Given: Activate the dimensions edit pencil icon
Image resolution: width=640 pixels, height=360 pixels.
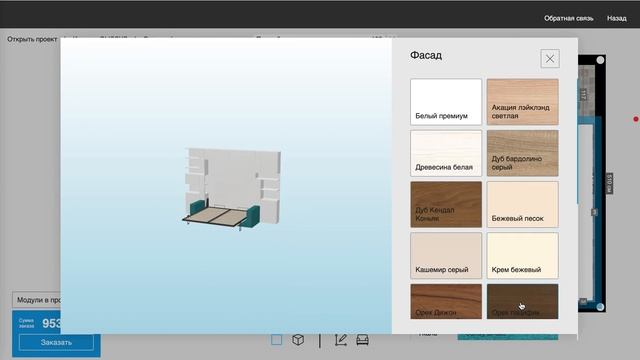Looking at the screenshot, I should click(340, 340).
